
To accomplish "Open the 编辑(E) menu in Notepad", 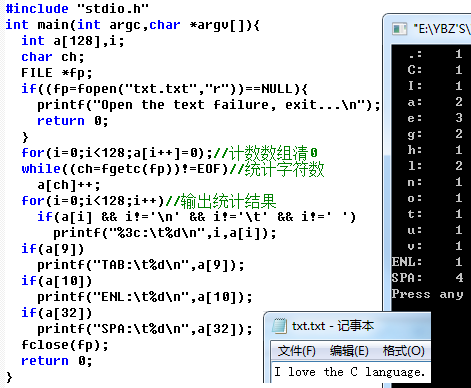I will [x=349, y=351].
